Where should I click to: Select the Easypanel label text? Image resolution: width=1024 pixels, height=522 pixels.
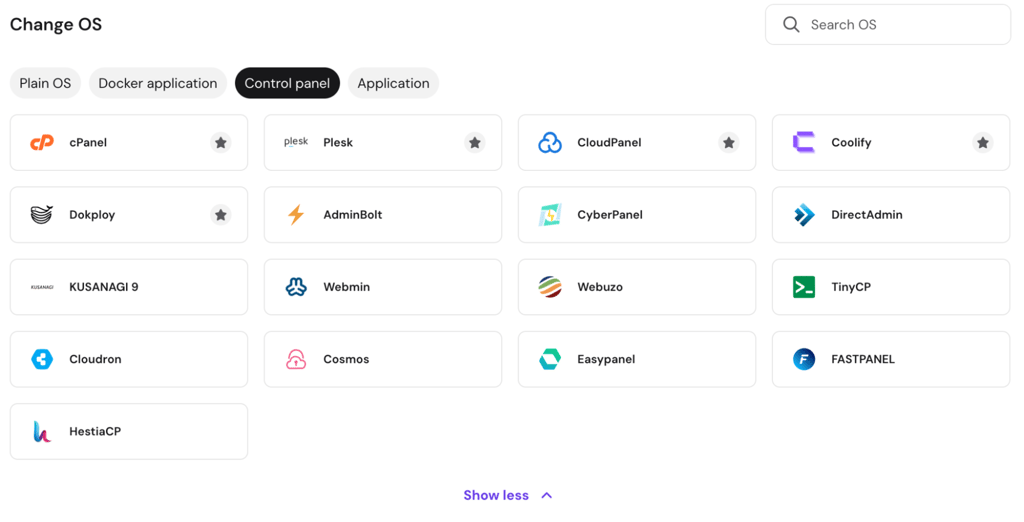pyautogui.click(x=606, y=359)
